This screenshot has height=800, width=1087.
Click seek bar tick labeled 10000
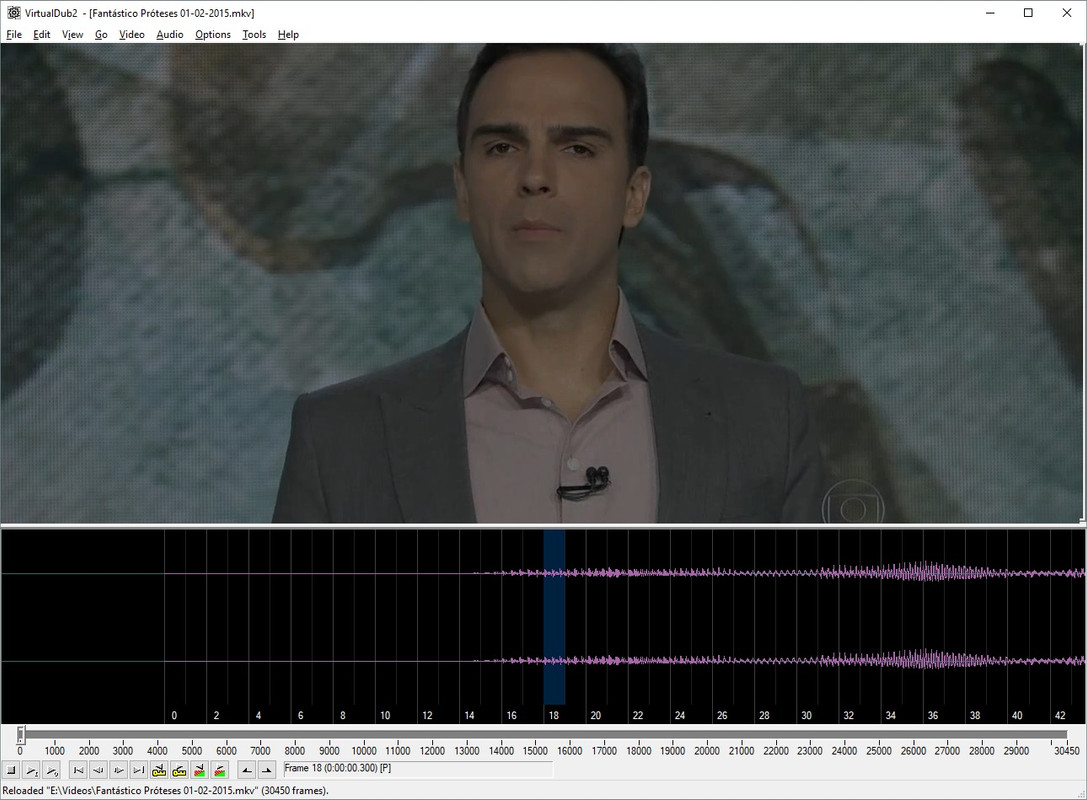pos(363,750)
